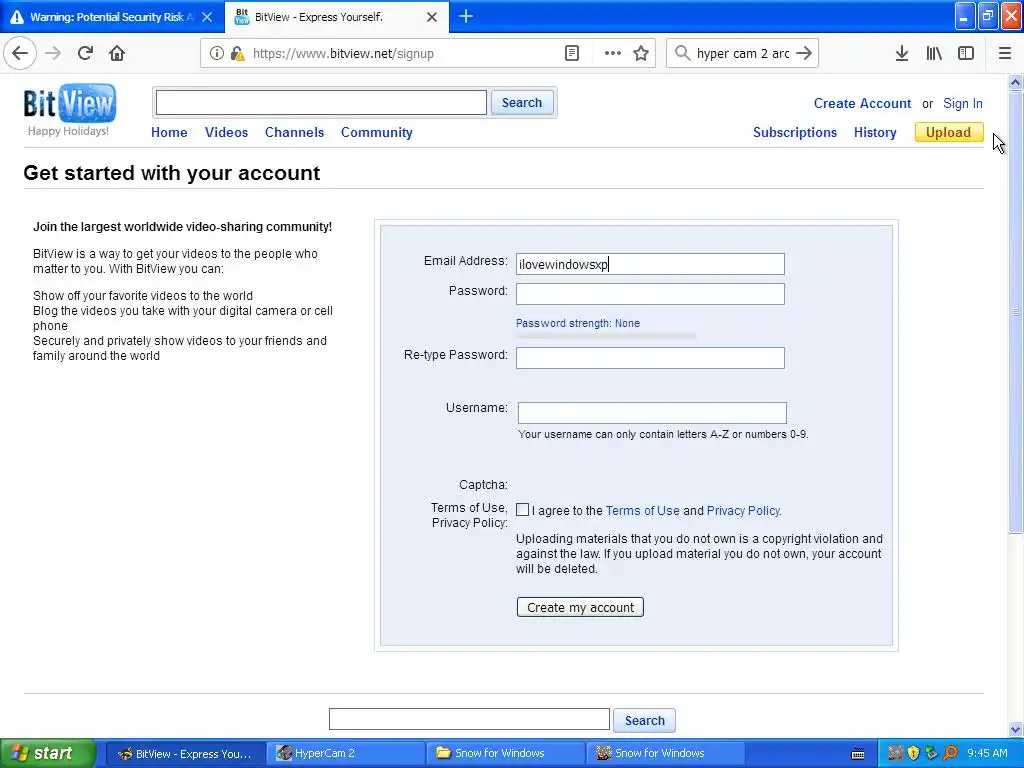Viewport: 1024px width, 768px height.
Task: Close the Warning: Potential Security Risk tab
Action: point(207,17)
